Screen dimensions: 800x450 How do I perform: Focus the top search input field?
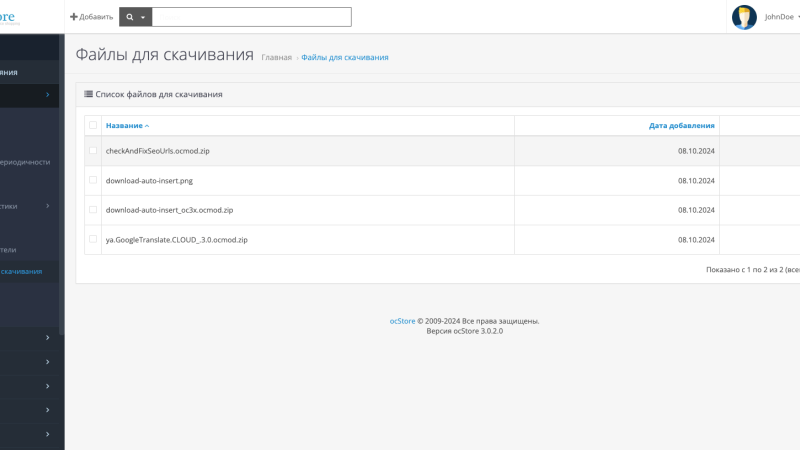tap(252, 17)
